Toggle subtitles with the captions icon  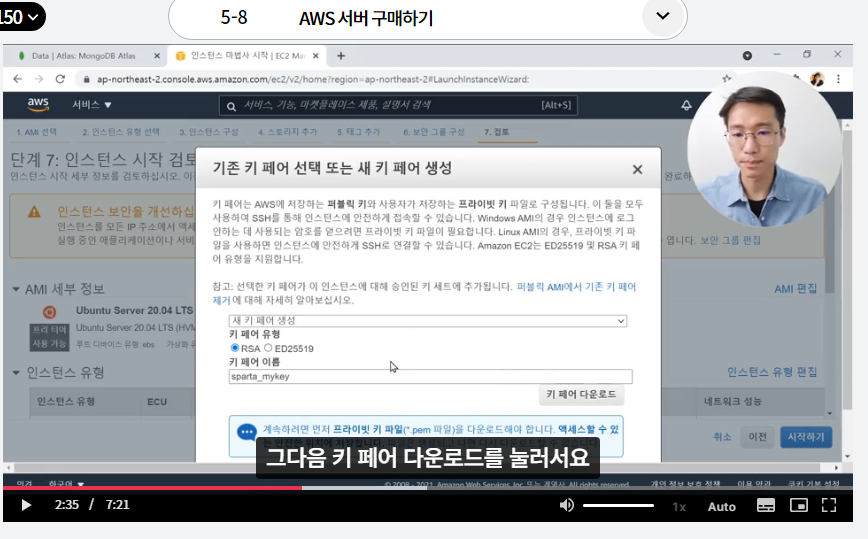(766, 505)
